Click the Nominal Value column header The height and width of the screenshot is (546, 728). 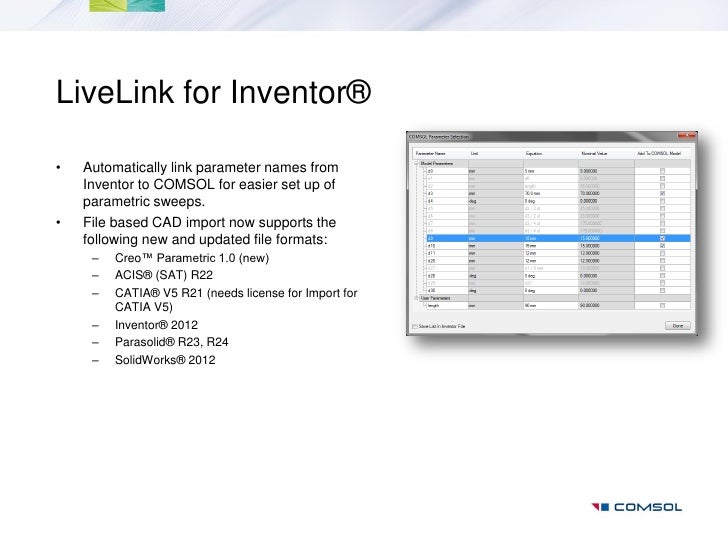(x=594, y=153)
